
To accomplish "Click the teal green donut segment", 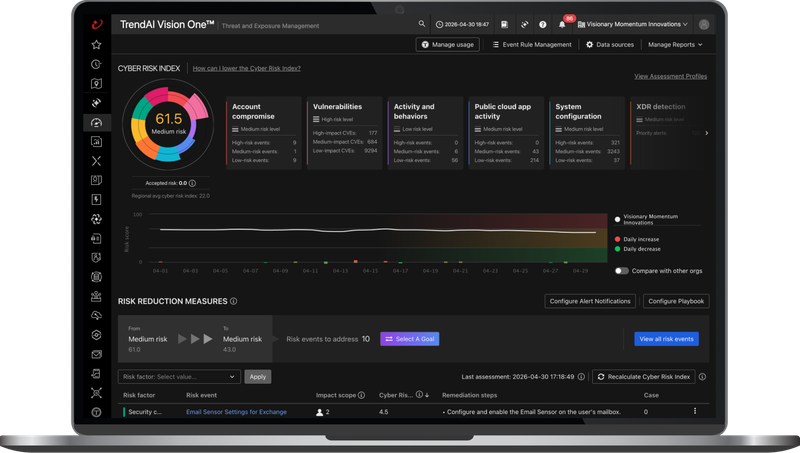I will pyautogui.click(x=140, y=108).
